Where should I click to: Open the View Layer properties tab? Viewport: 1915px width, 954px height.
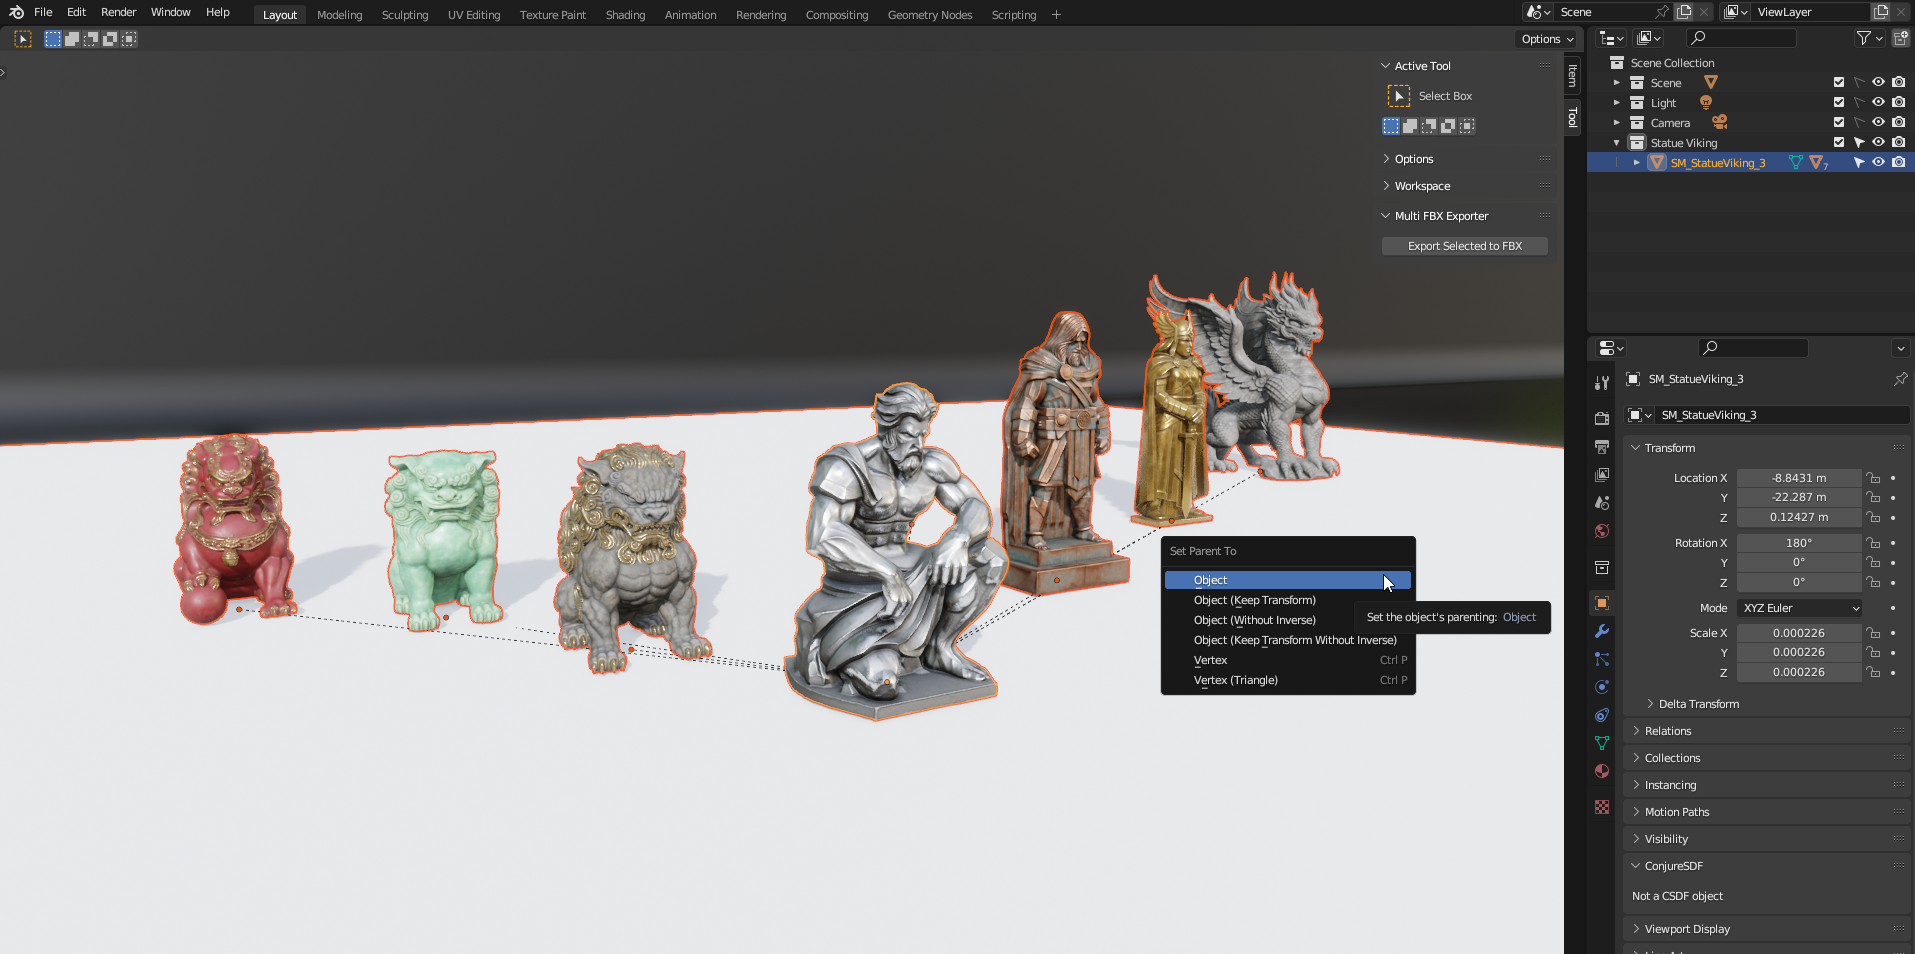pyautogui.click(x=1602, y=474)
